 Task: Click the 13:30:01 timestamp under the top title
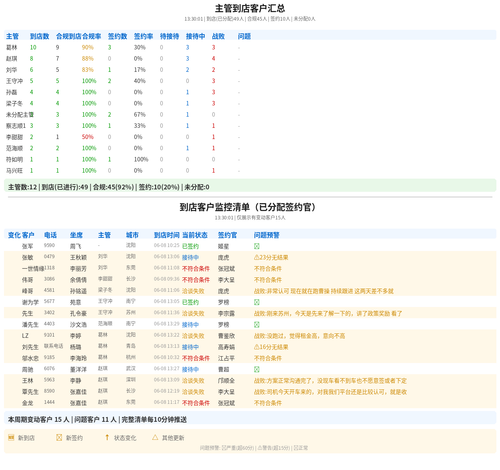(x=194, y=19)
